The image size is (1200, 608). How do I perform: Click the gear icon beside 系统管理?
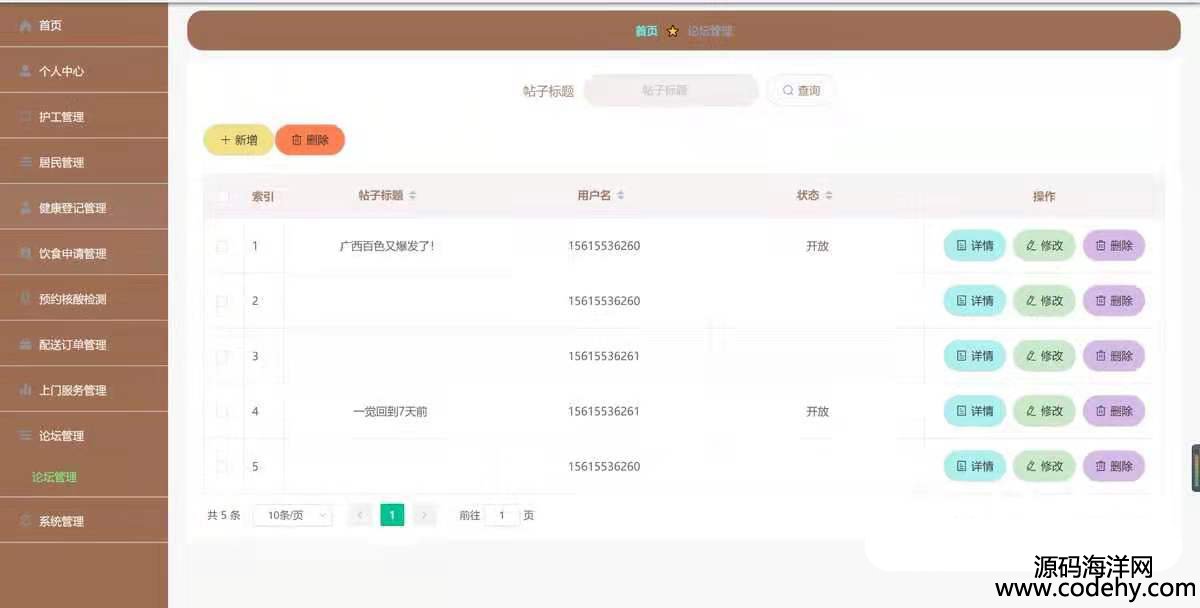[x=26, y=521]
